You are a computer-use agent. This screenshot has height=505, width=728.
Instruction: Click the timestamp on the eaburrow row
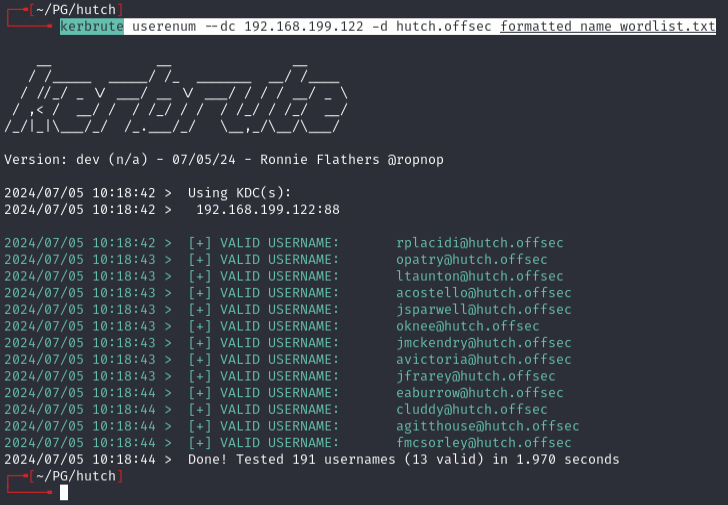tap(80, 393)
